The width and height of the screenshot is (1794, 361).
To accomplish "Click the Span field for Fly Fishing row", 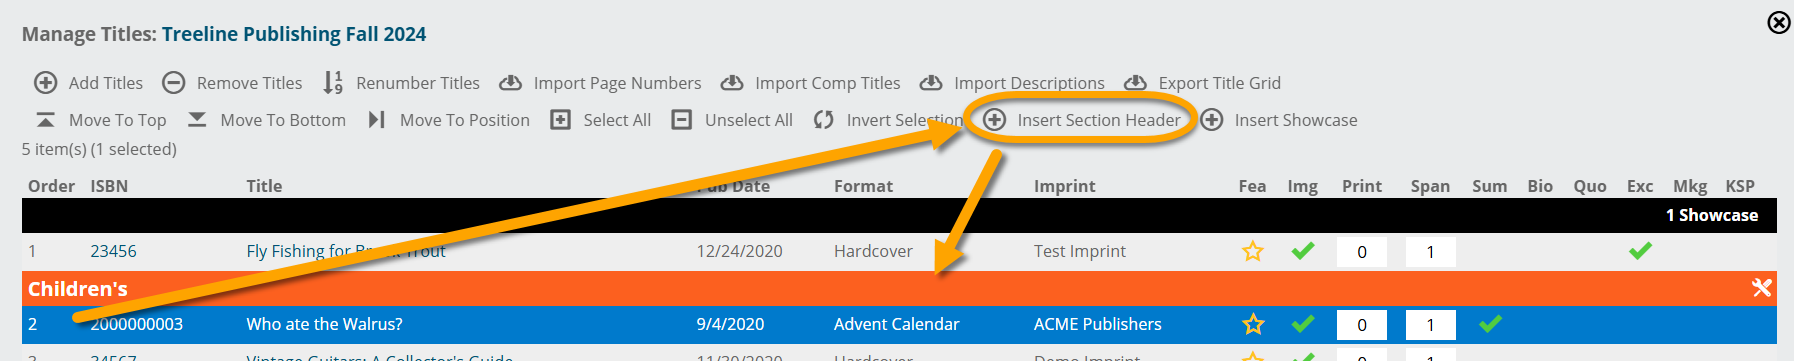I will point(1430,252).
